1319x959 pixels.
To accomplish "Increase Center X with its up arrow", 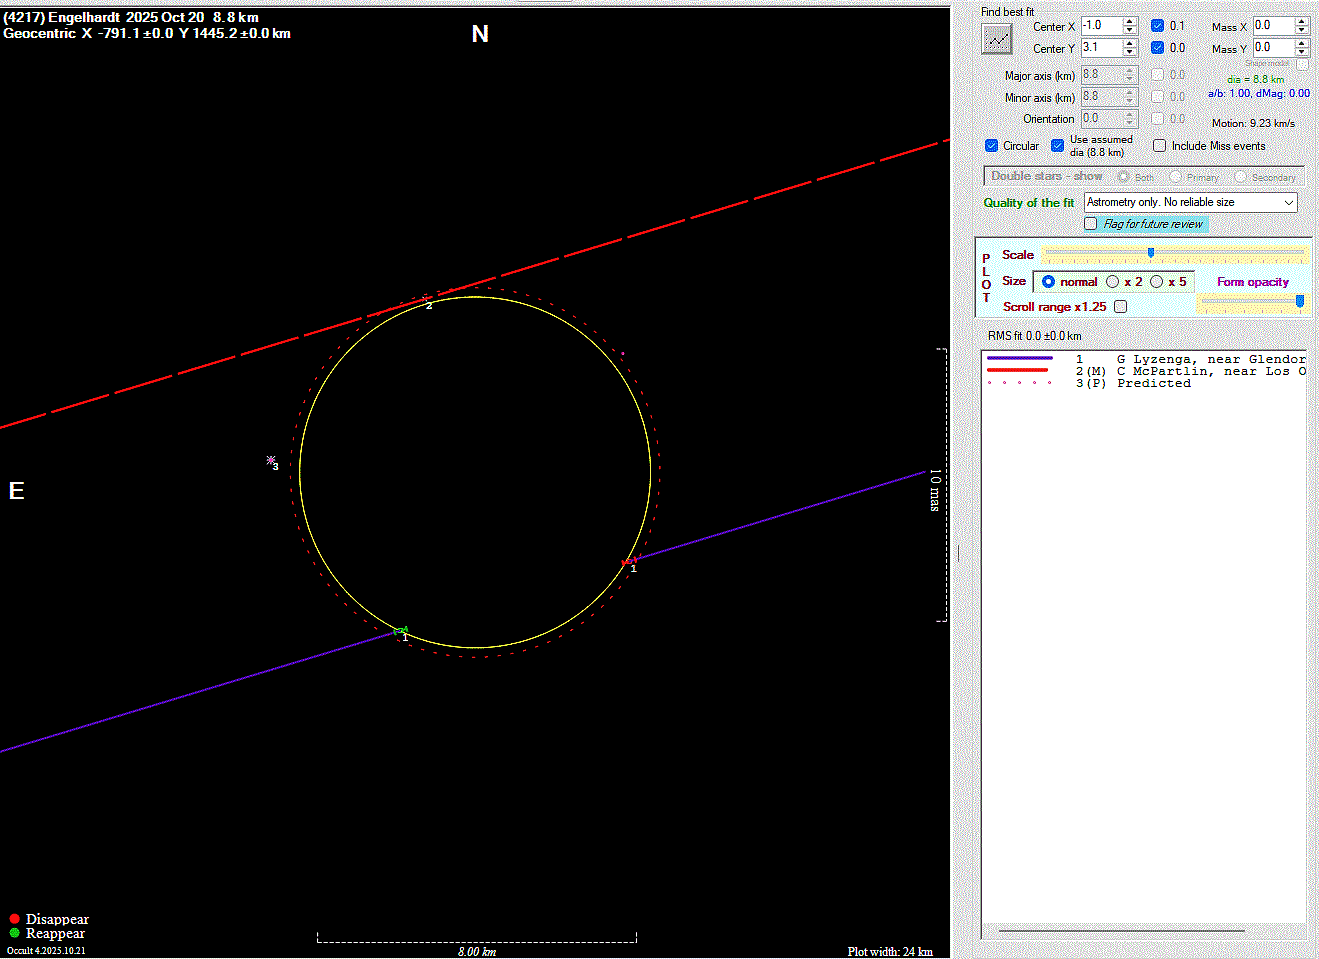I will coord(1130,21).
